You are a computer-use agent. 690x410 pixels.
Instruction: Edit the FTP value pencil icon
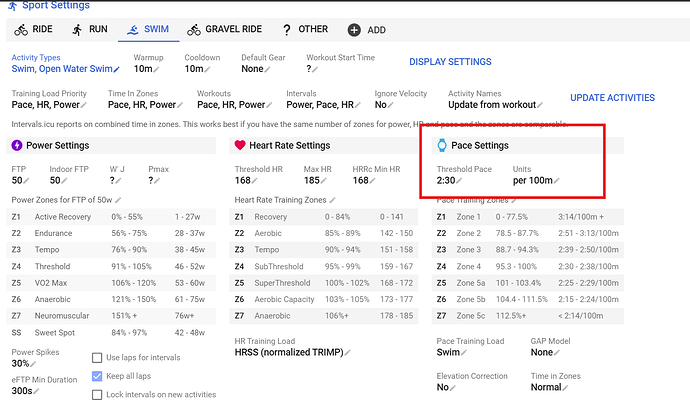click(x=26, y=181)
